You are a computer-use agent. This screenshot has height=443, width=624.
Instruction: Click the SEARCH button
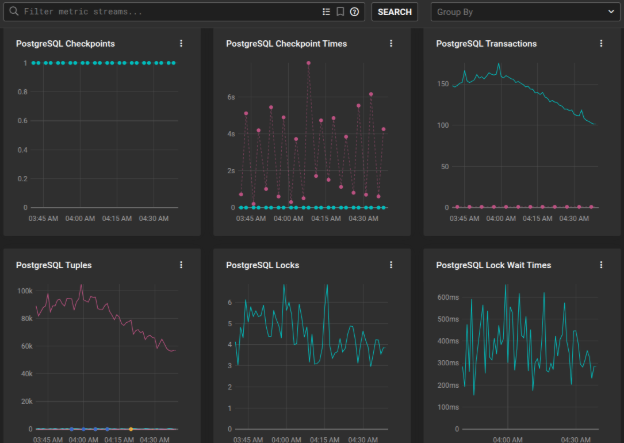click(x=394, y=12)
